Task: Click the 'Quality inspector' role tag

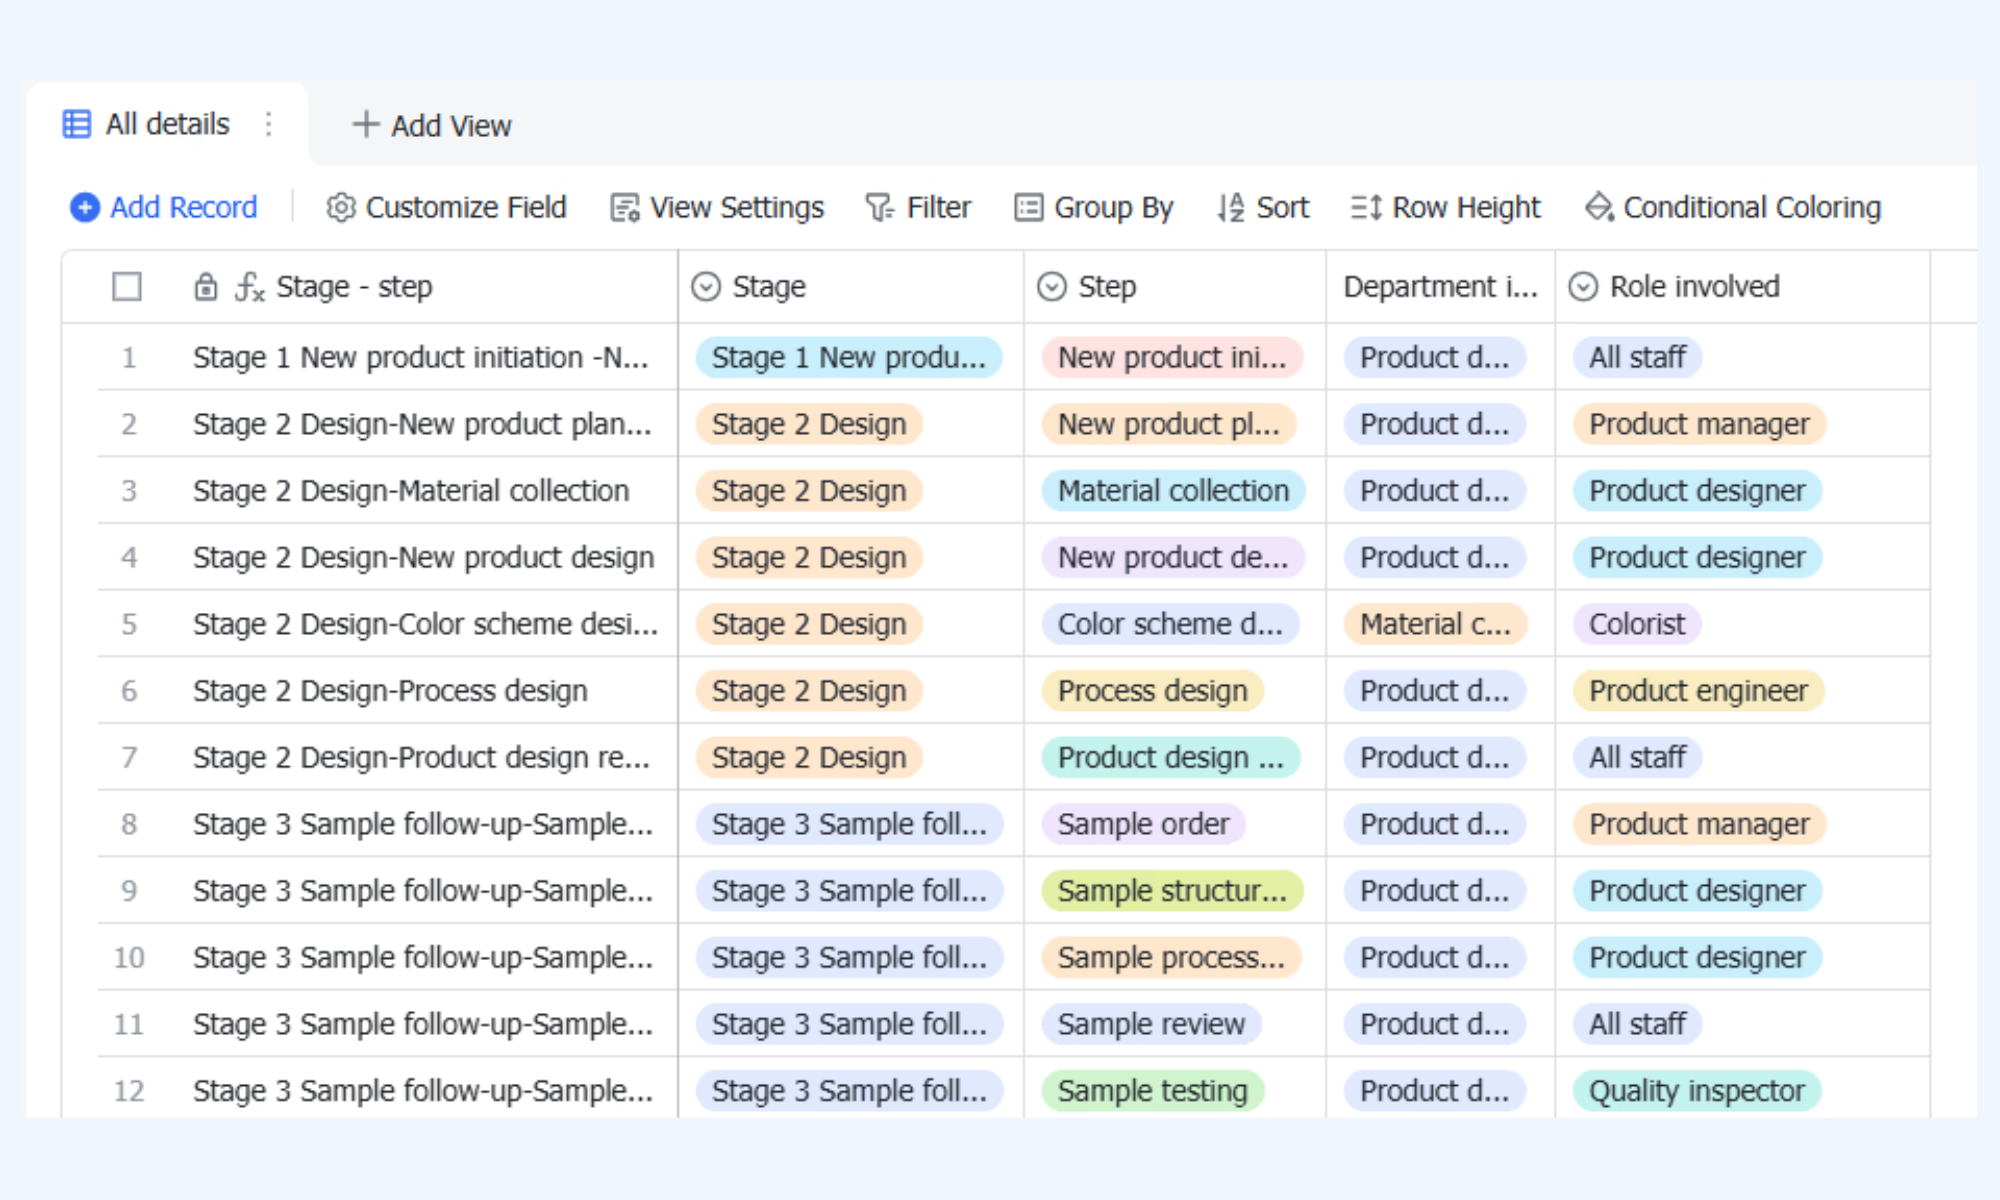Action: (x=1697, y=1091)
